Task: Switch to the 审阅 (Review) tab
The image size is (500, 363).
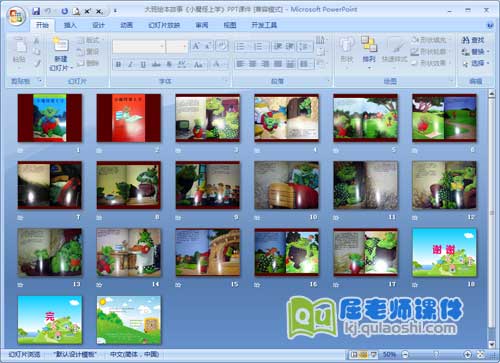Action: pos(202,25)
